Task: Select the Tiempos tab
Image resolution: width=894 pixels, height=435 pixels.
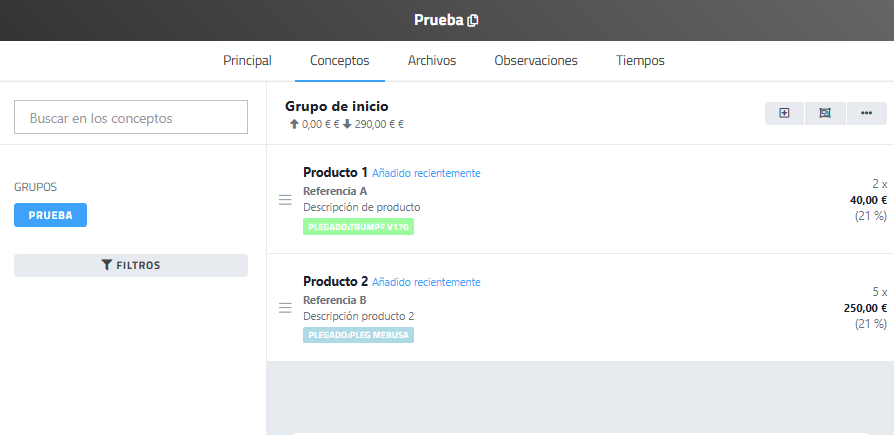Action: 640,61
